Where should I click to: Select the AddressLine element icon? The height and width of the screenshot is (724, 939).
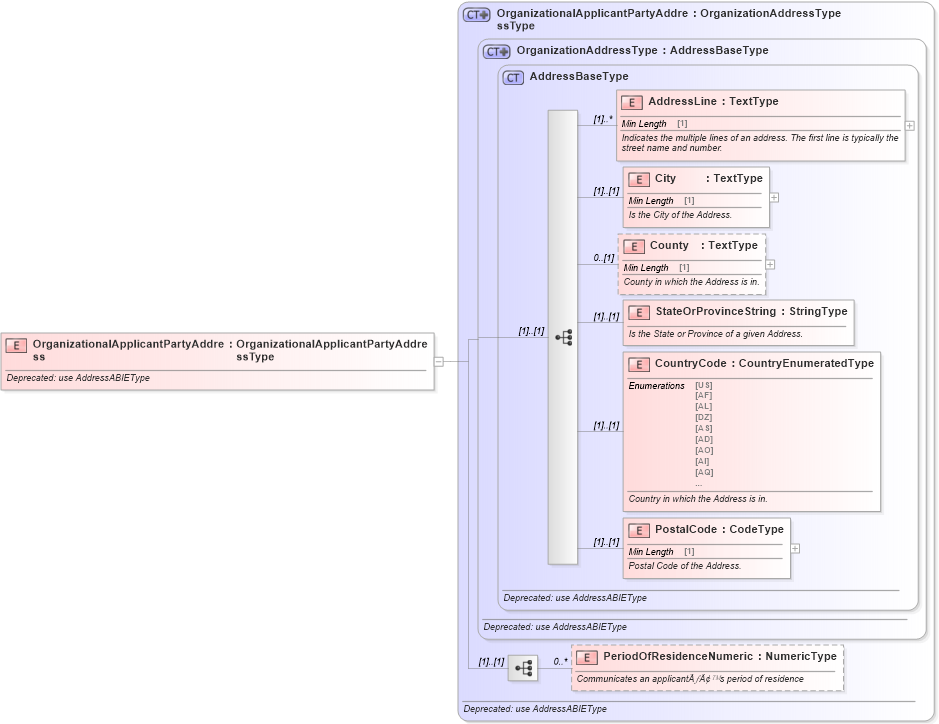click(x=632, y=102)
